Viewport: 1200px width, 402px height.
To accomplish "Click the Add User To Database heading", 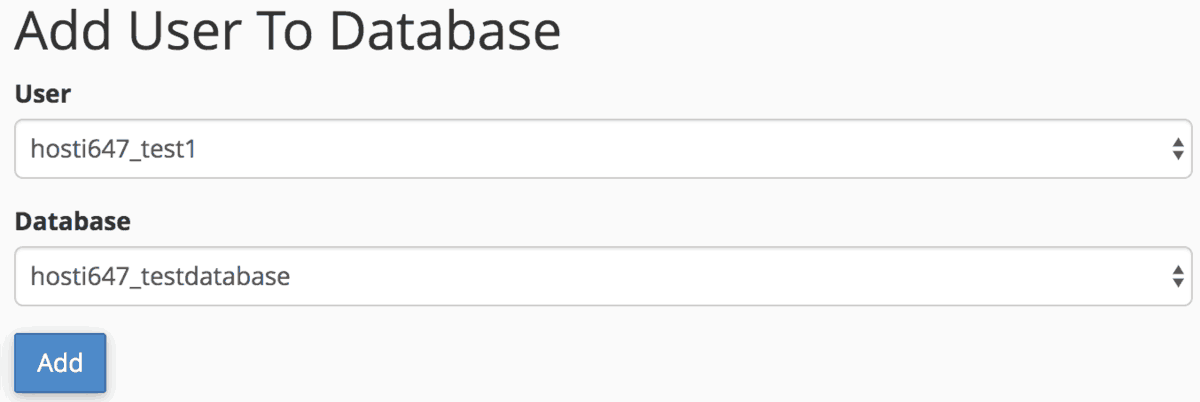I will tap(287, 33).
